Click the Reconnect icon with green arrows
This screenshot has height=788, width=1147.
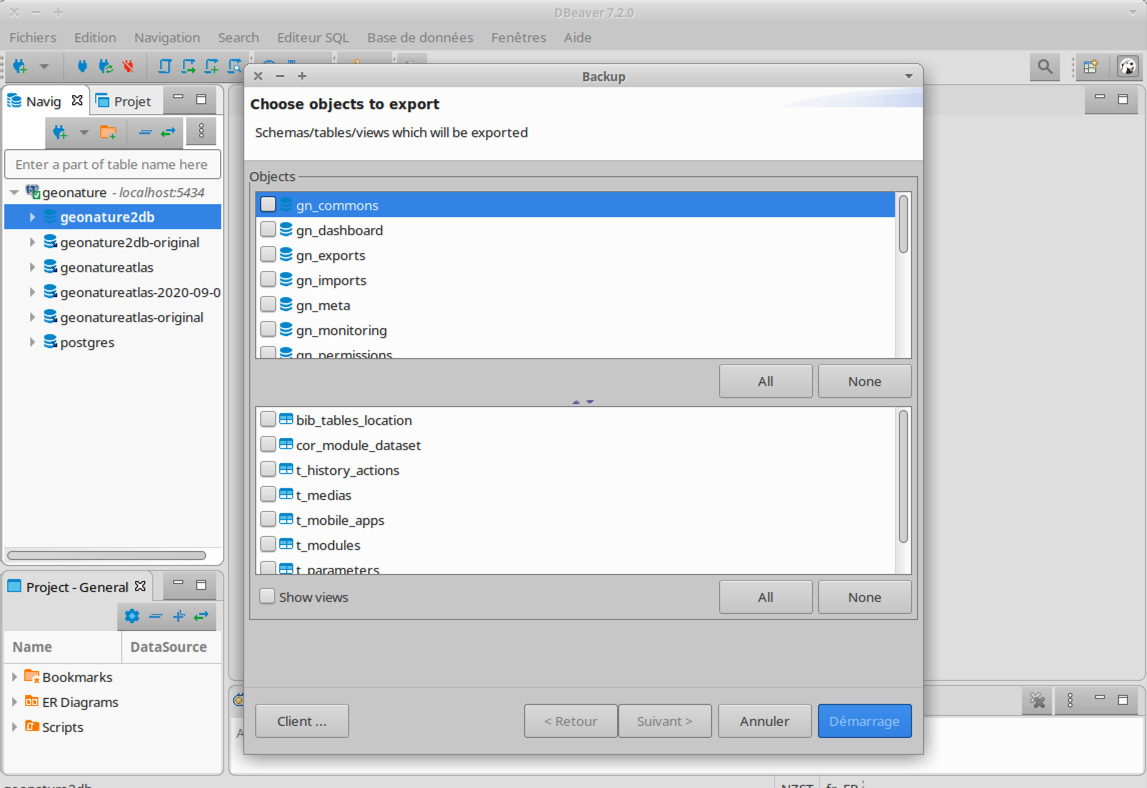106,67
